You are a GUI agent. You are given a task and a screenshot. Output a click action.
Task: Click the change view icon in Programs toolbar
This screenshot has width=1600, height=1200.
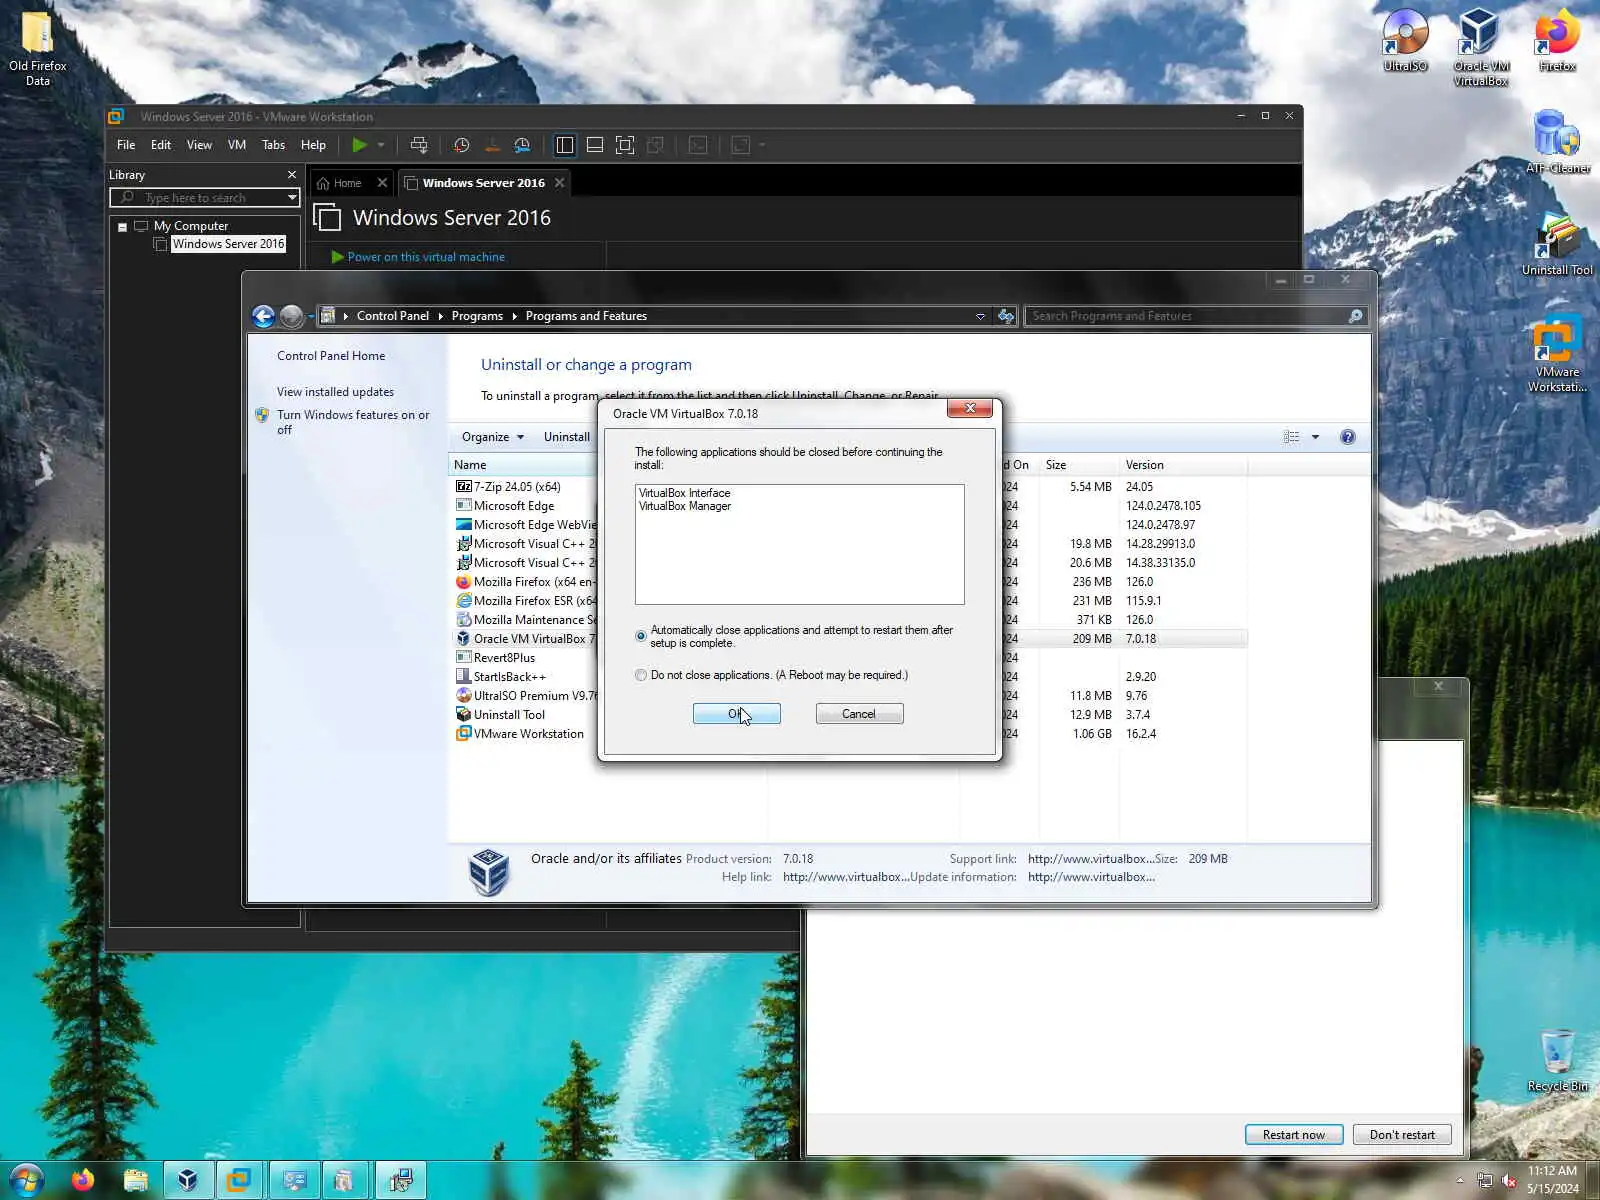coord(1291,437)
